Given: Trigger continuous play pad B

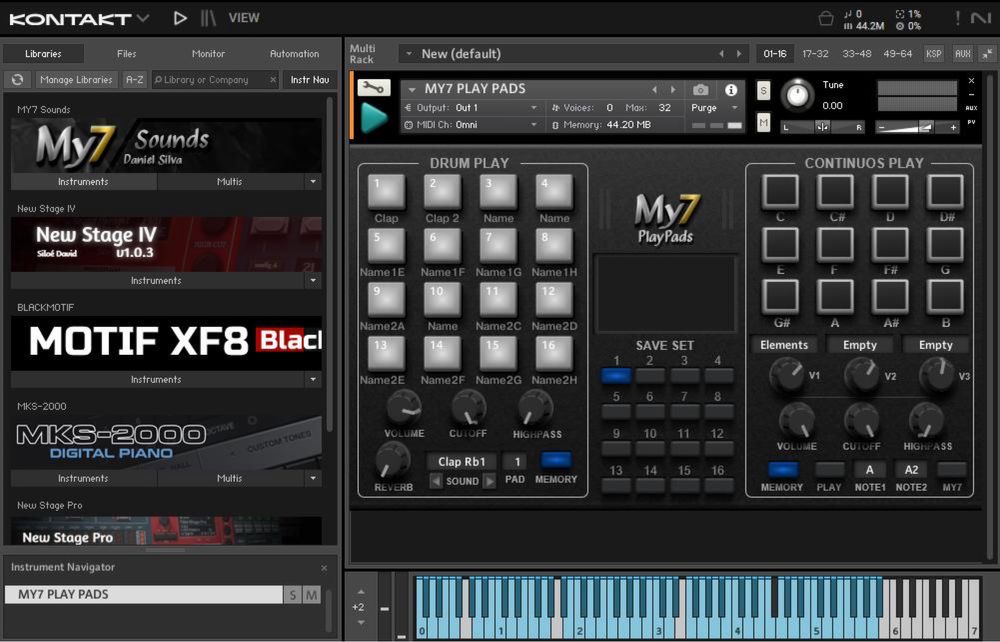Looking at the screenshot, I should pyautogui.click(x=945, y=297).
